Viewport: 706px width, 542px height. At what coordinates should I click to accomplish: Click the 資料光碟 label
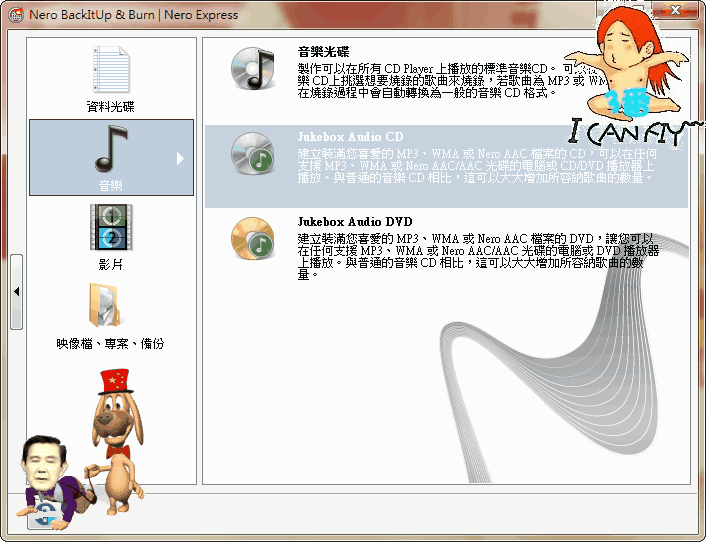(x=110, y=107)
